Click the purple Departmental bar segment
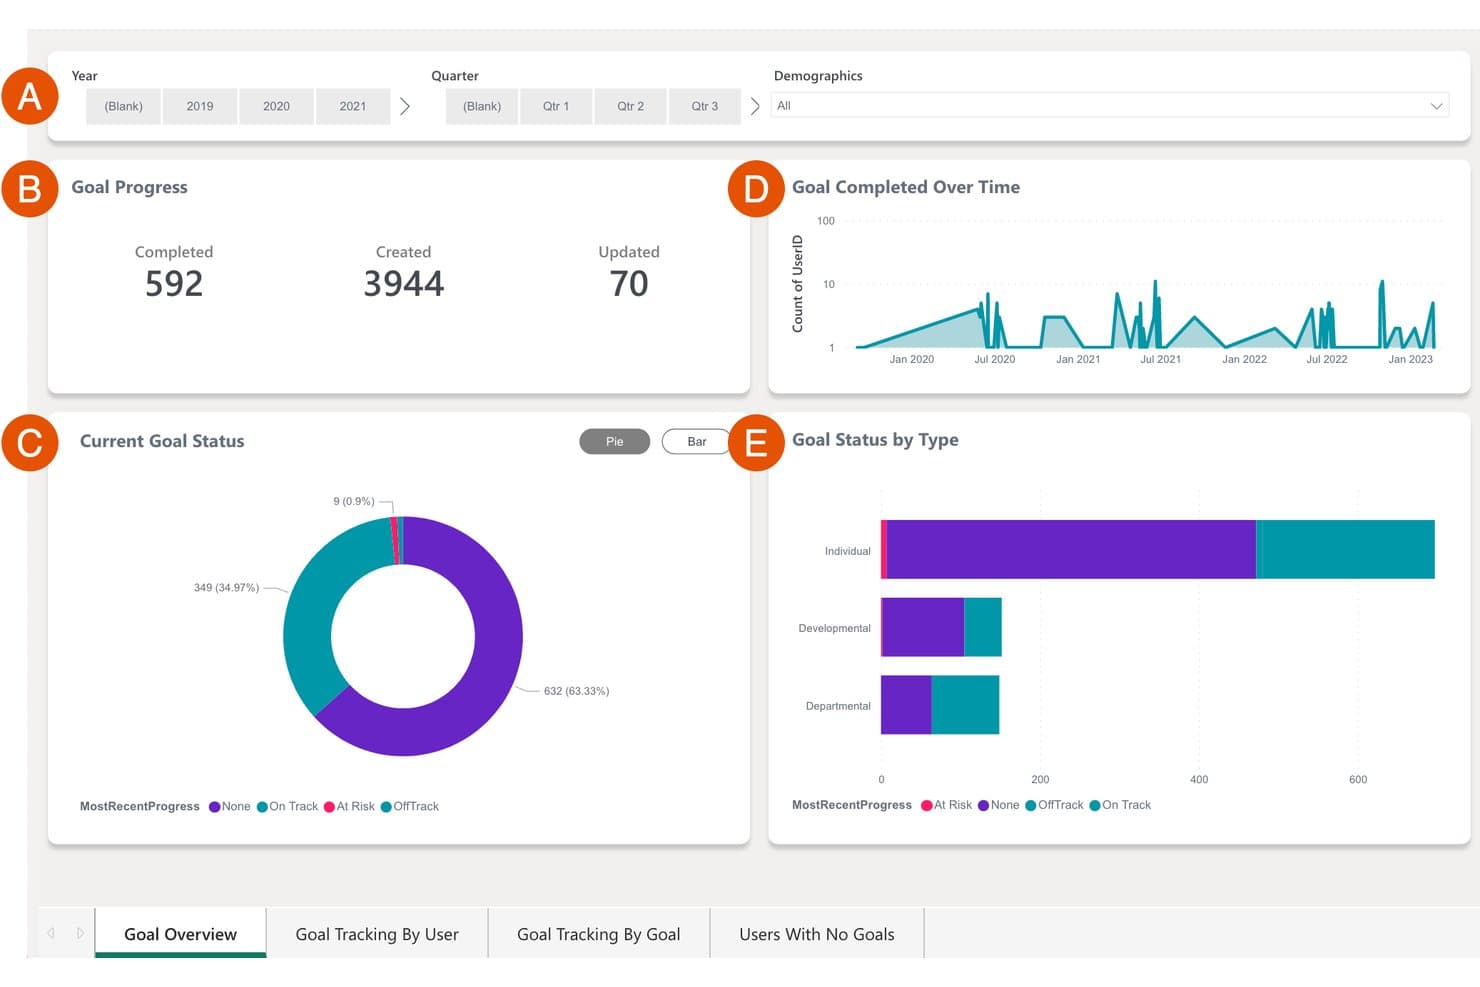1480x987 pixels. 906,705
